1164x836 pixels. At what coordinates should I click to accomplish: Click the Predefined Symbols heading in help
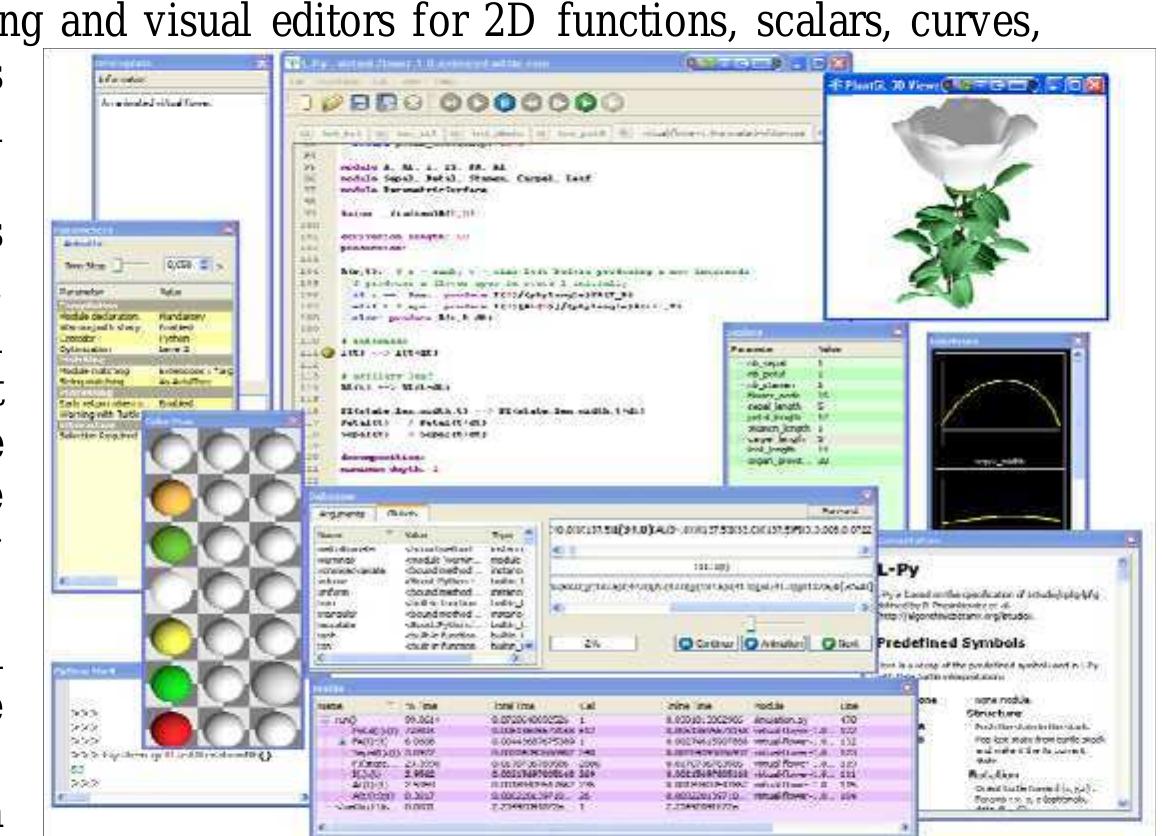[x=951, y=643]
